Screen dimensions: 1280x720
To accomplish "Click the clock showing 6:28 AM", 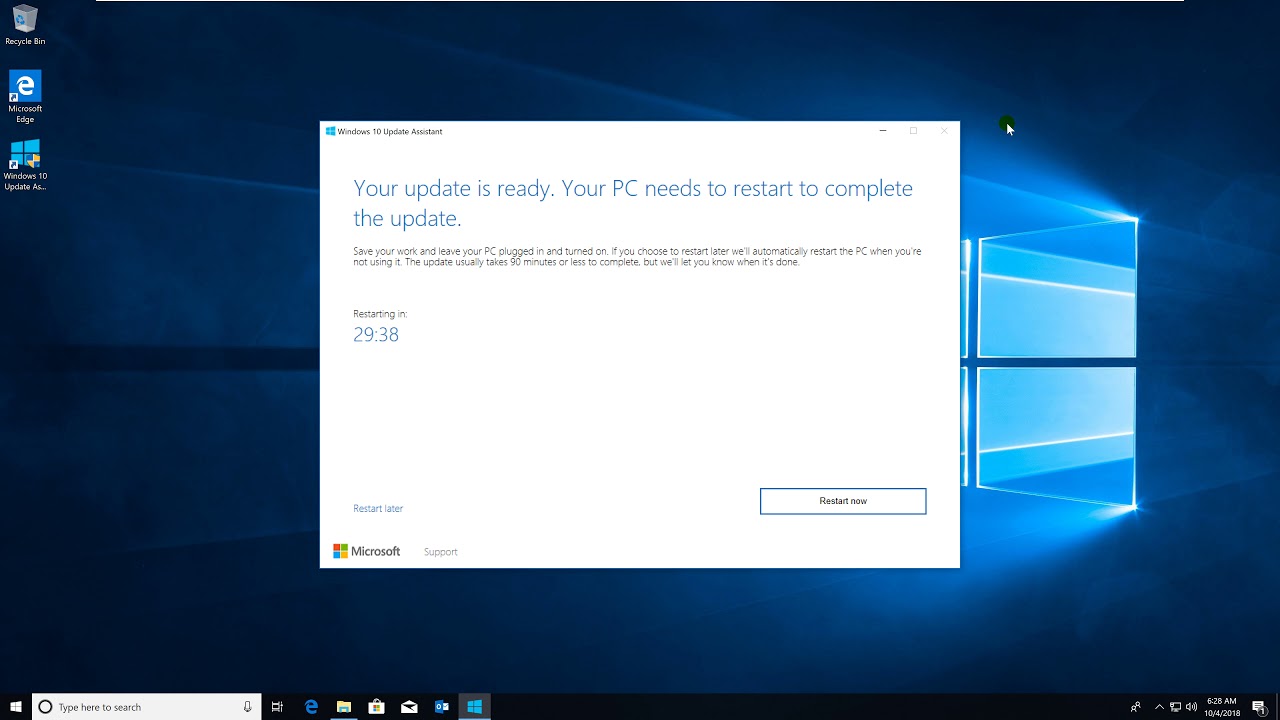I will click(x=1222, y=707).
